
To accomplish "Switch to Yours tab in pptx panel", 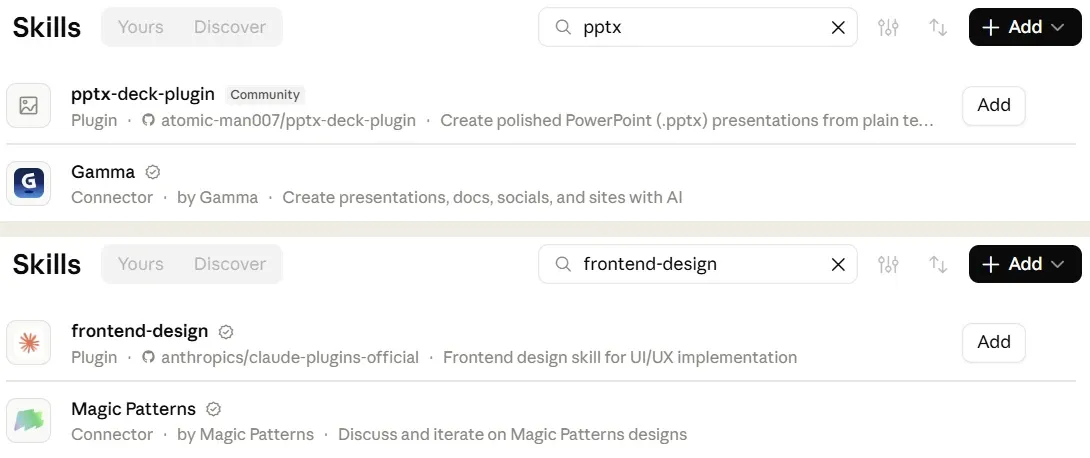I will pyautogui.click(x=140, y=27).
